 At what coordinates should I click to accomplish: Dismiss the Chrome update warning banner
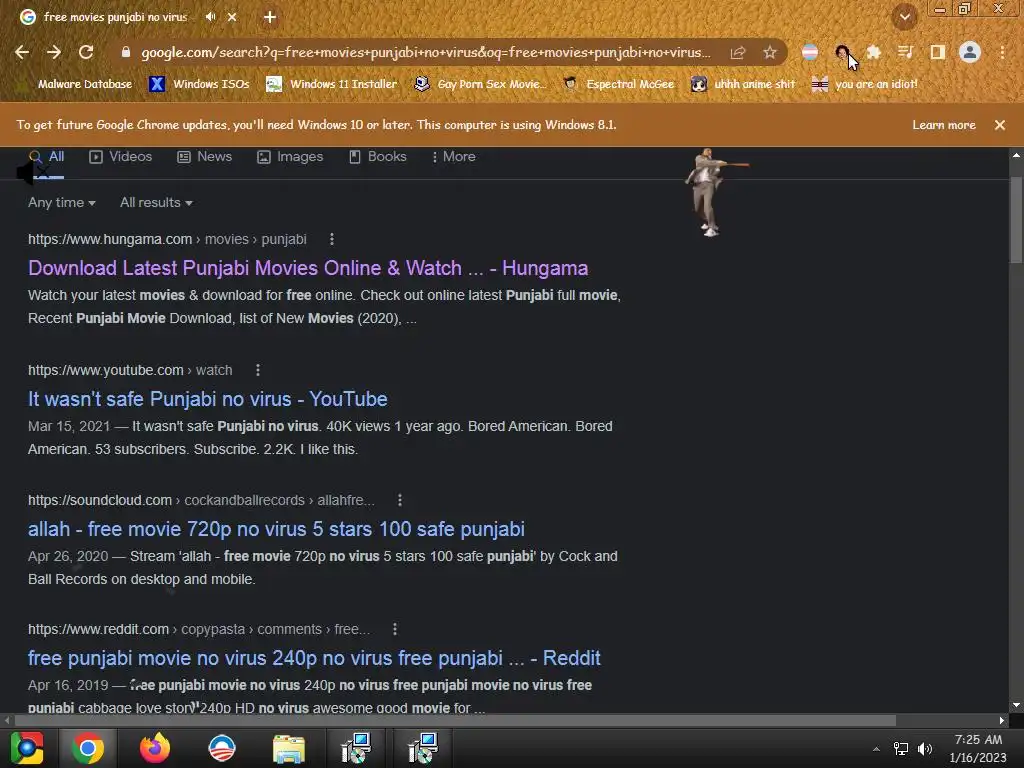click(x=1000, y=125)
